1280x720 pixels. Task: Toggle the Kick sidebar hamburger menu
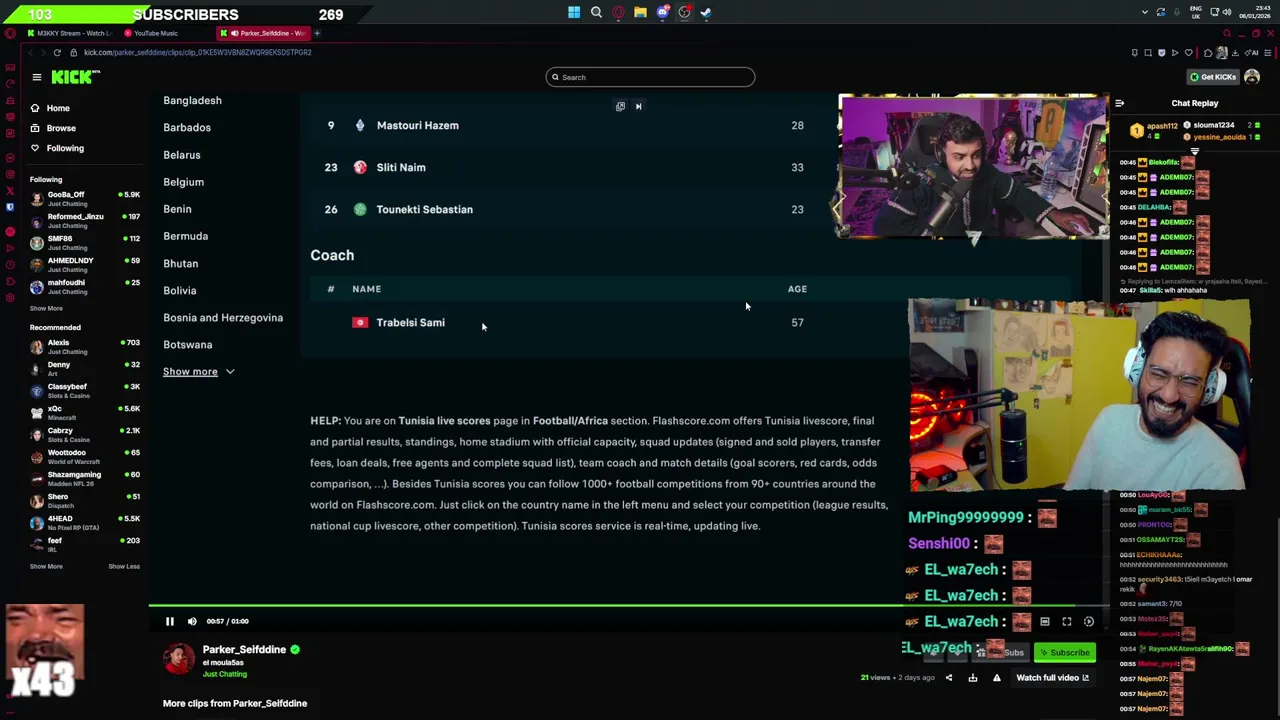(x=37, y=77)
